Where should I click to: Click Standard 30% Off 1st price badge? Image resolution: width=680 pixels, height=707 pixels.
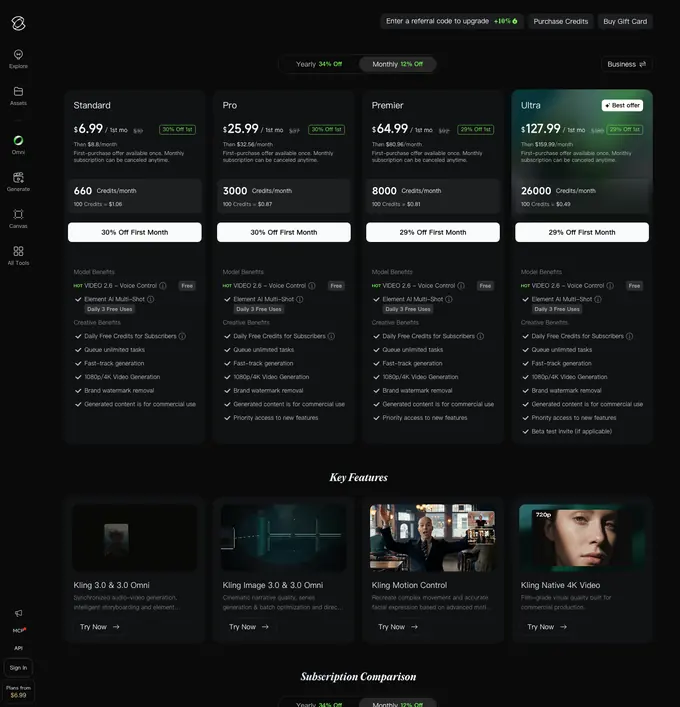[177, 129]
